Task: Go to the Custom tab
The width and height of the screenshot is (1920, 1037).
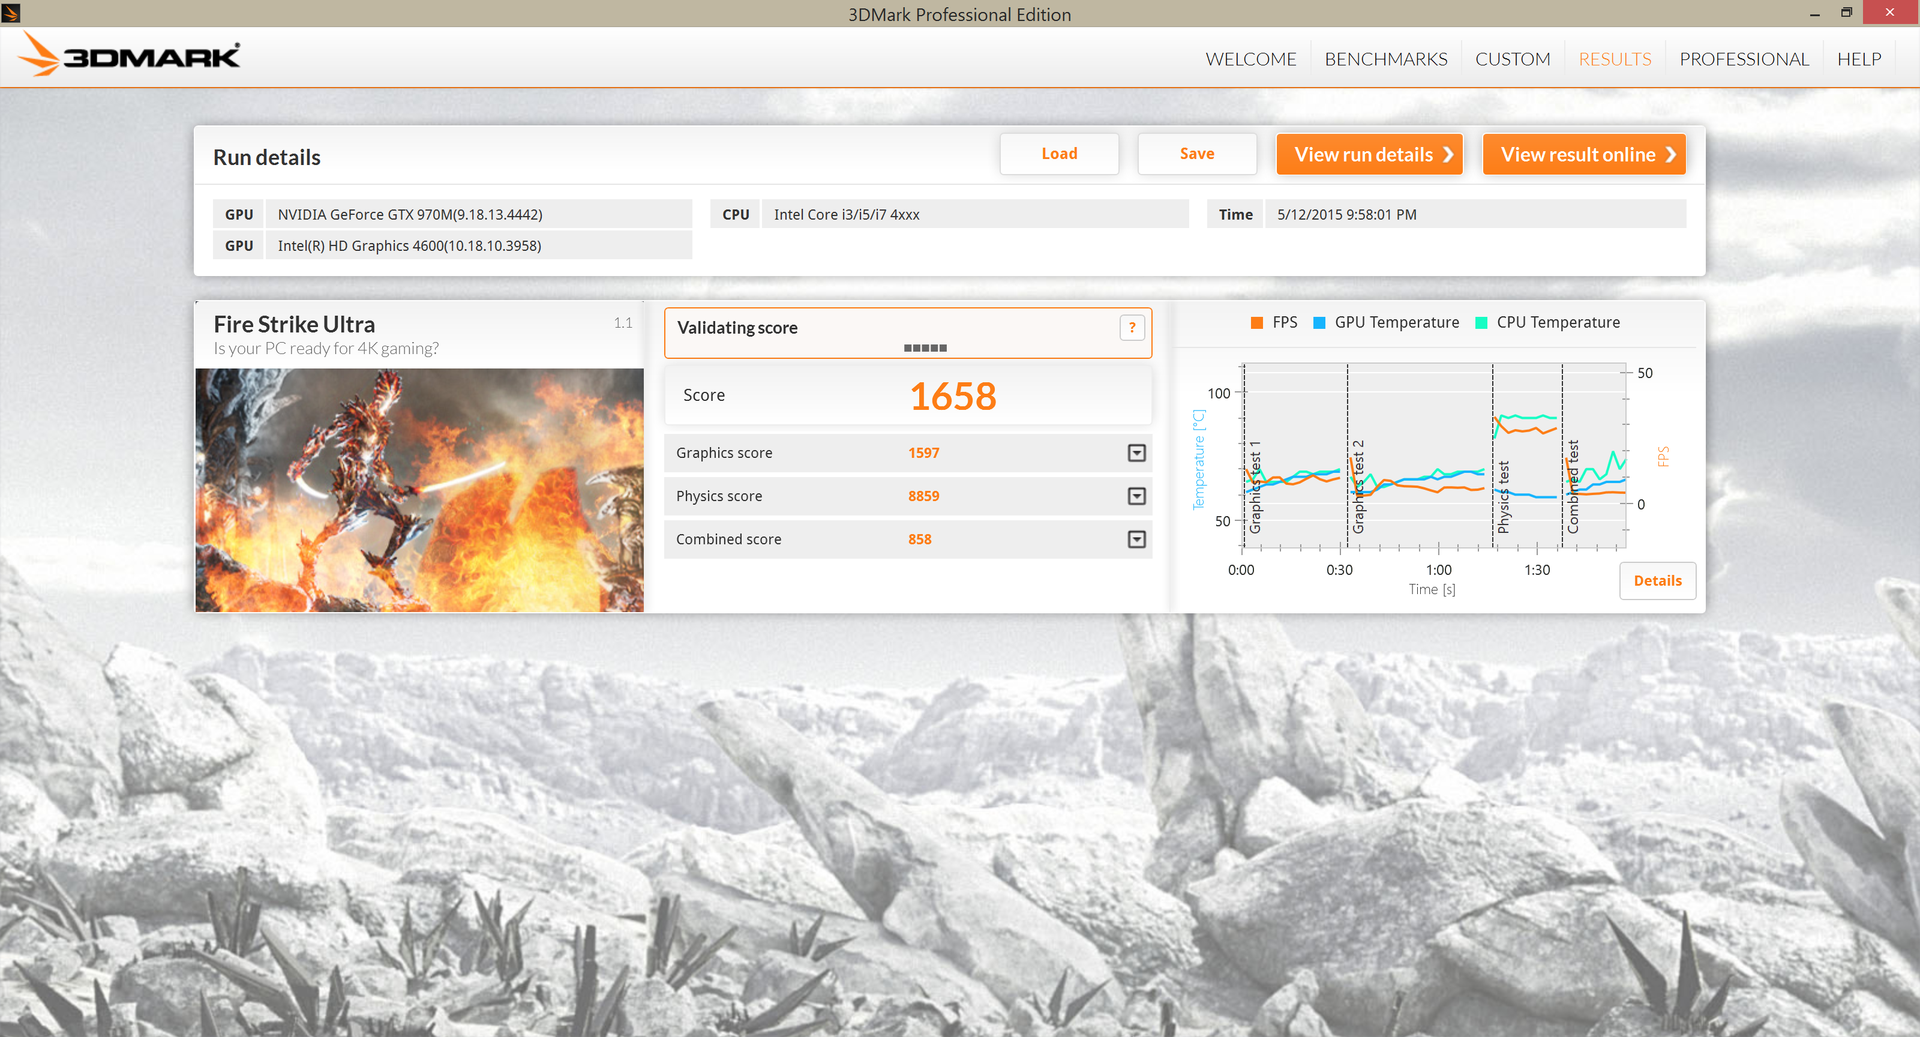Action: pyautogui.click(x=1512, y=59)
